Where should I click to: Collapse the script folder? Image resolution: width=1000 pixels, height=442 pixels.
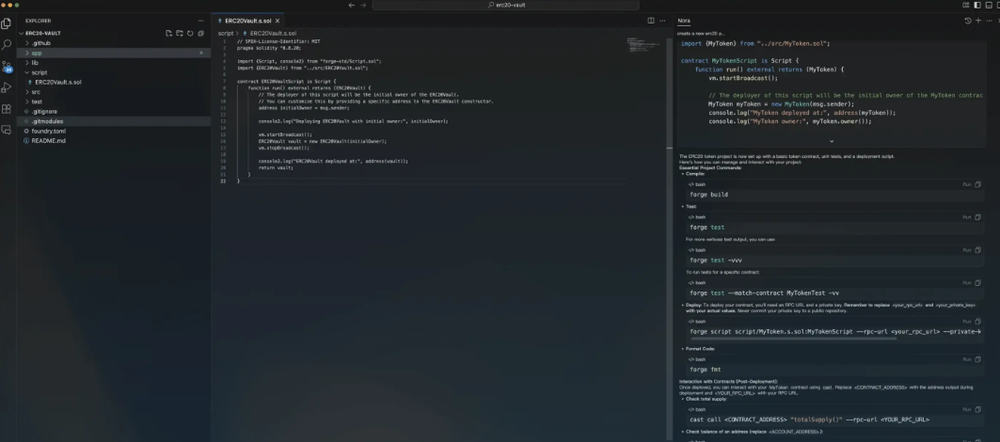point(39,72)
